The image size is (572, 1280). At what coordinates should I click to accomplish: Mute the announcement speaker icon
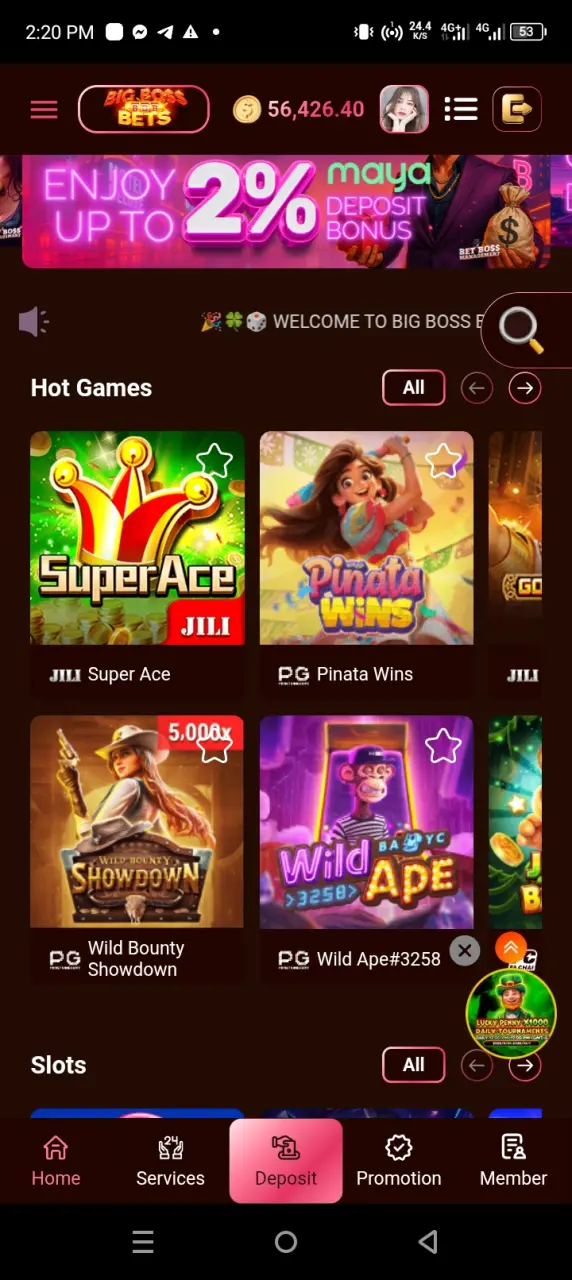click(34, 322)
